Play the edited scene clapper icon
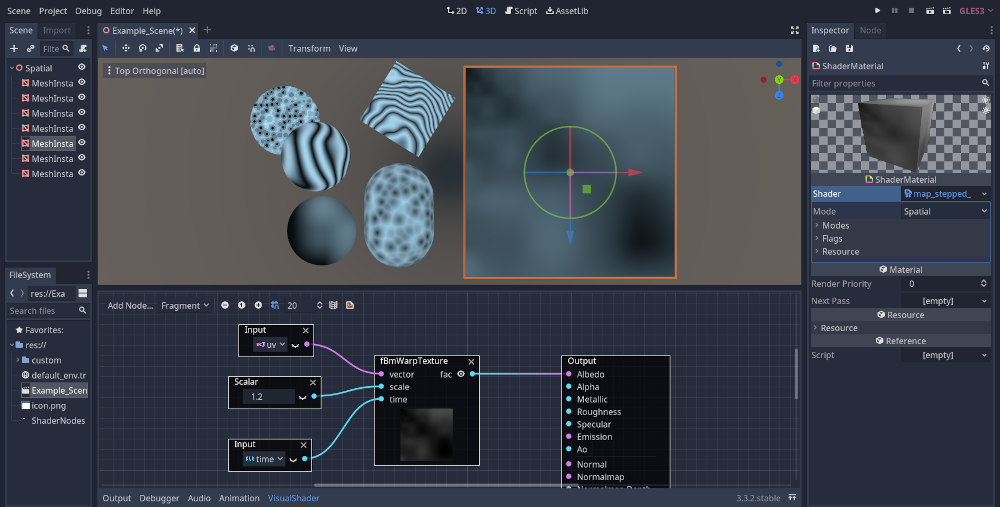 tap(930, 11)
